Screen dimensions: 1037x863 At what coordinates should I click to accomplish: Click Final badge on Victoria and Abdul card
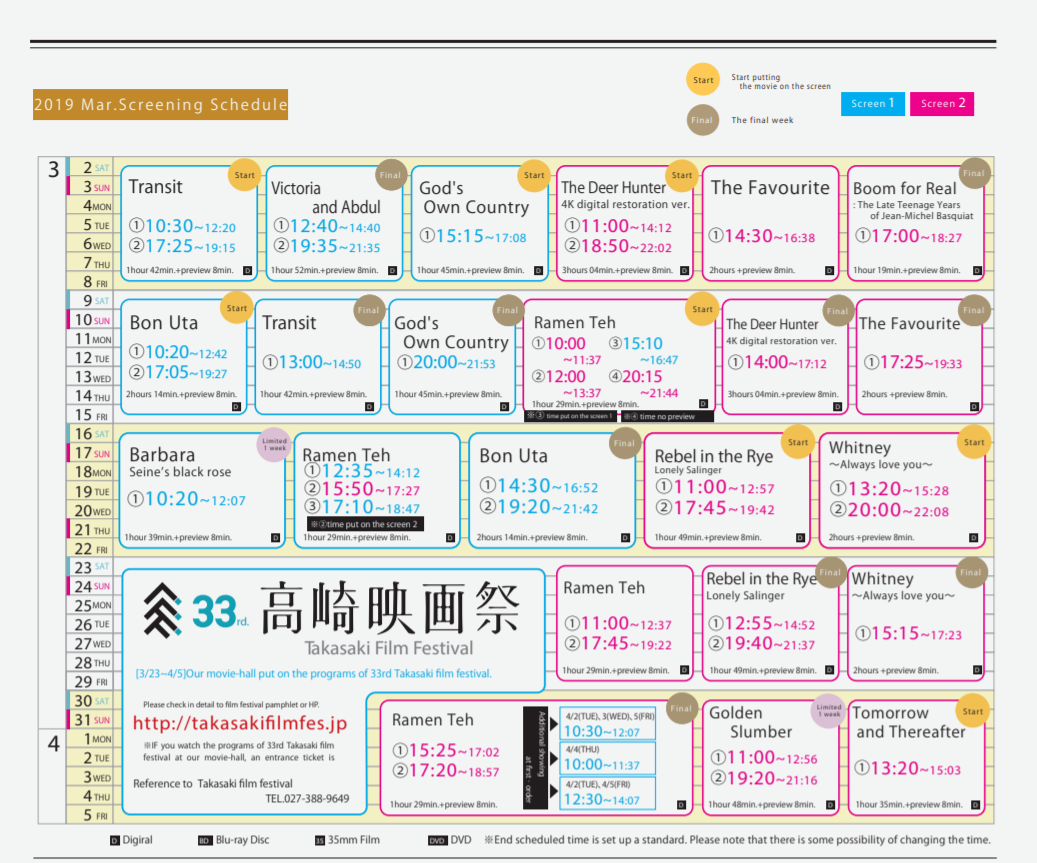(390, 175)
